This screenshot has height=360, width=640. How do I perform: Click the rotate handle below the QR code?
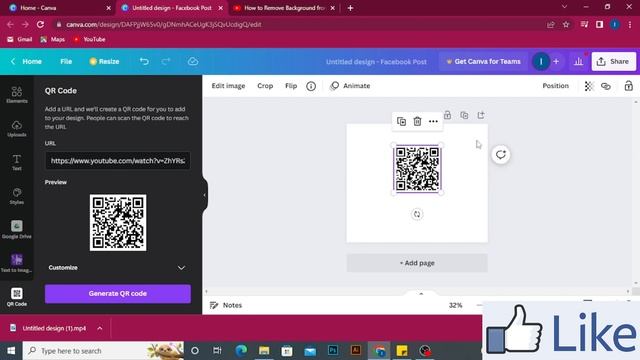pyautogui.click(x=417, y=214)
